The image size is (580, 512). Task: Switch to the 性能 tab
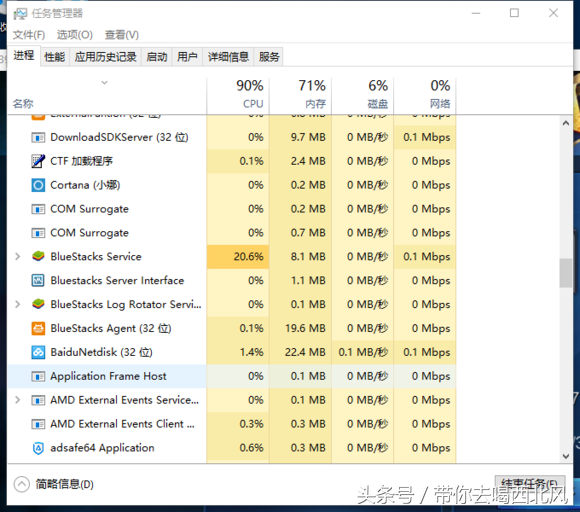pyautogui.click(x=55, y=57)
